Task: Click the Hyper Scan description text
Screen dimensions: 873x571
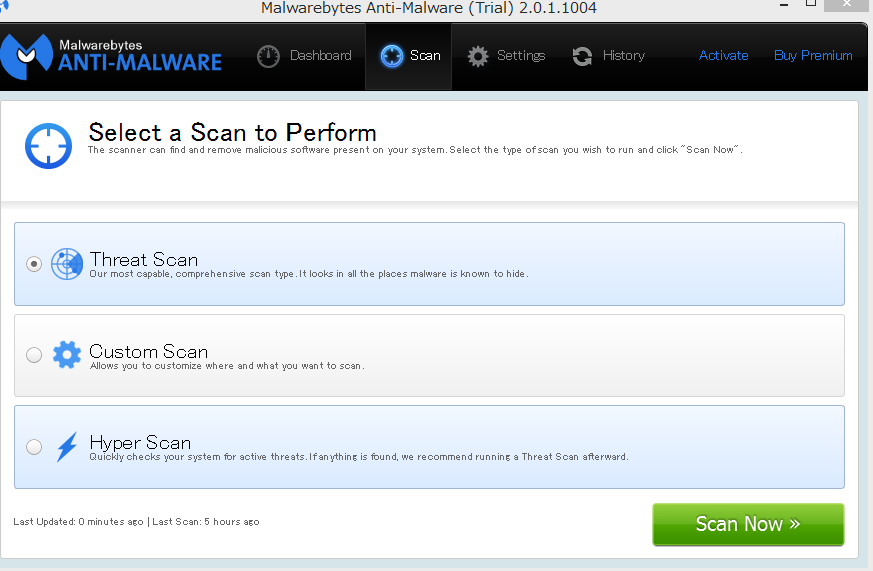Action: pos(359,457)
